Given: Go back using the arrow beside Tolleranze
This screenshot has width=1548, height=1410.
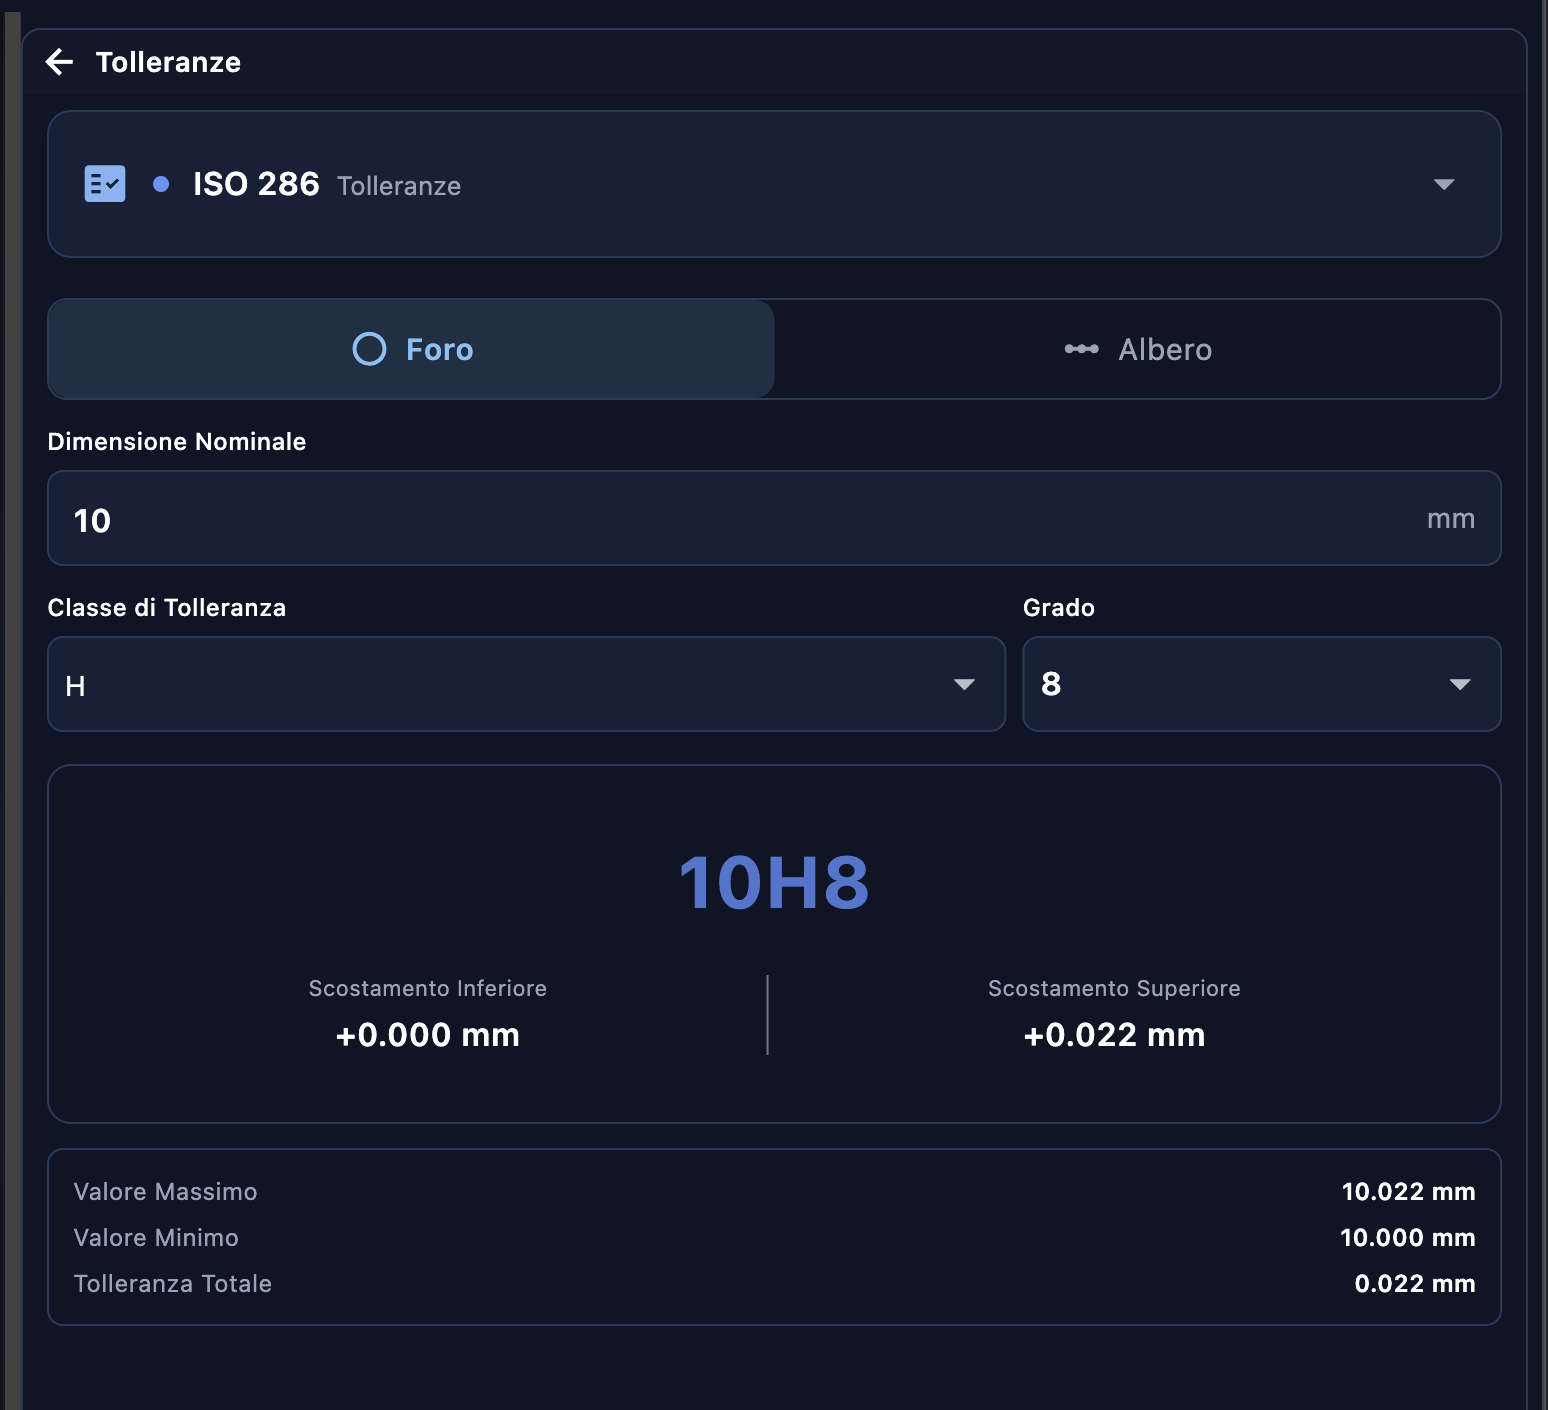Looking at the screenshot, I should coord(60,62).
